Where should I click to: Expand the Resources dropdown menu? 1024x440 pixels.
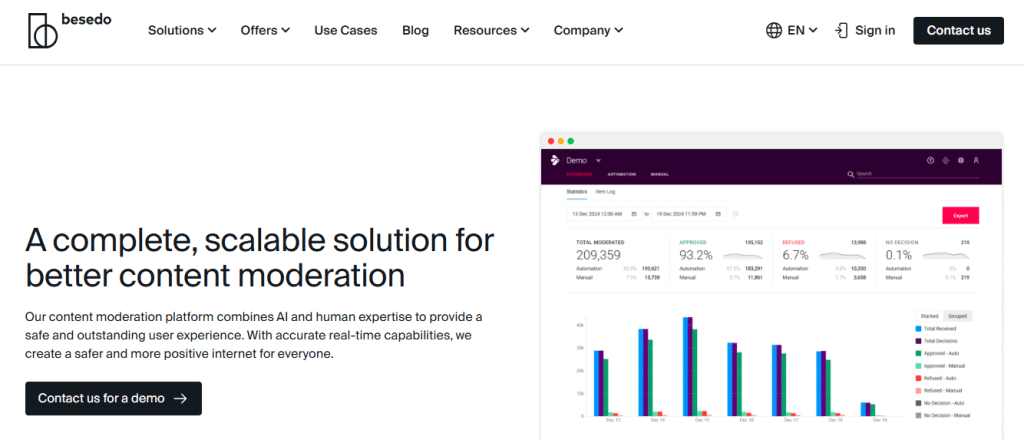pos(491,30)
